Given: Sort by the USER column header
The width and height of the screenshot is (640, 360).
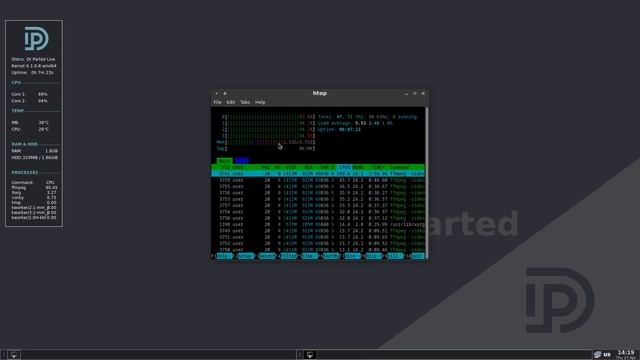Looking at the screenshot, I should pyautogui.click(x=238, y=167).
